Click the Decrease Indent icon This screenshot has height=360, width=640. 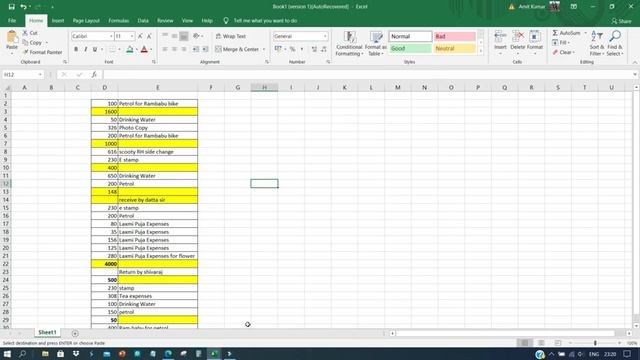(196, 49)
